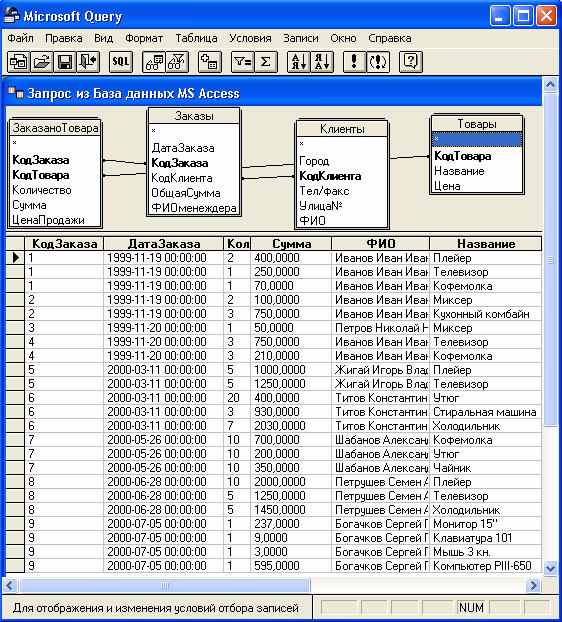Click the horizontal scrollbar right arrow
This screenshot has width=562, height=622.
click(x=534, y=585)
